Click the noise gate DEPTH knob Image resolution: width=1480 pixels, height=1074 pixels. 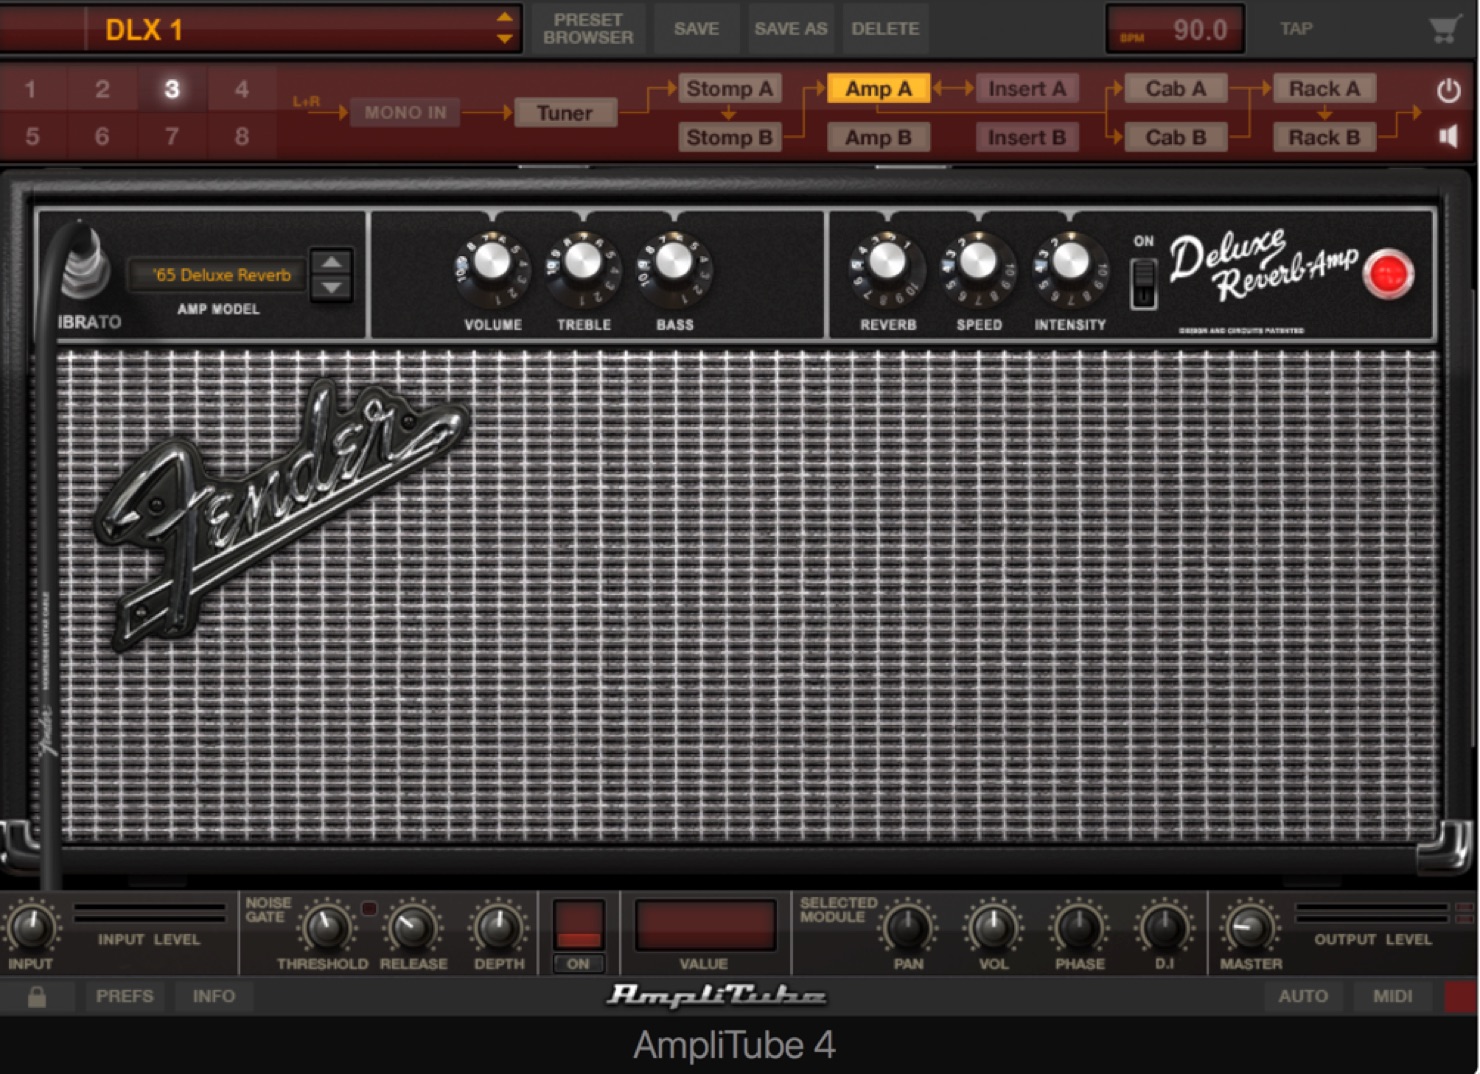click(x=498, y=928)
